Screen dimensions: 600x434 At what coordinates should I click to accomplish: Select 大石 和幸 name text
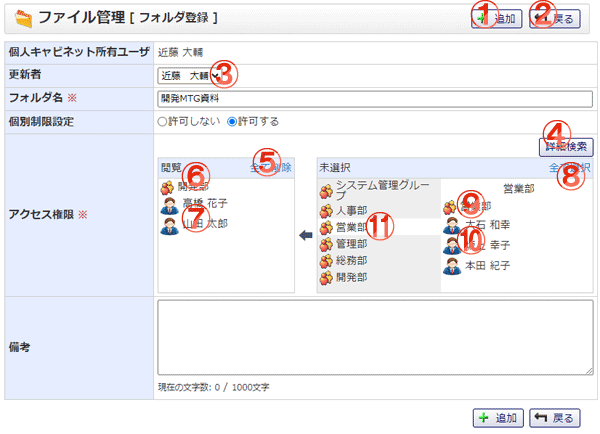(x=488, y=225)
